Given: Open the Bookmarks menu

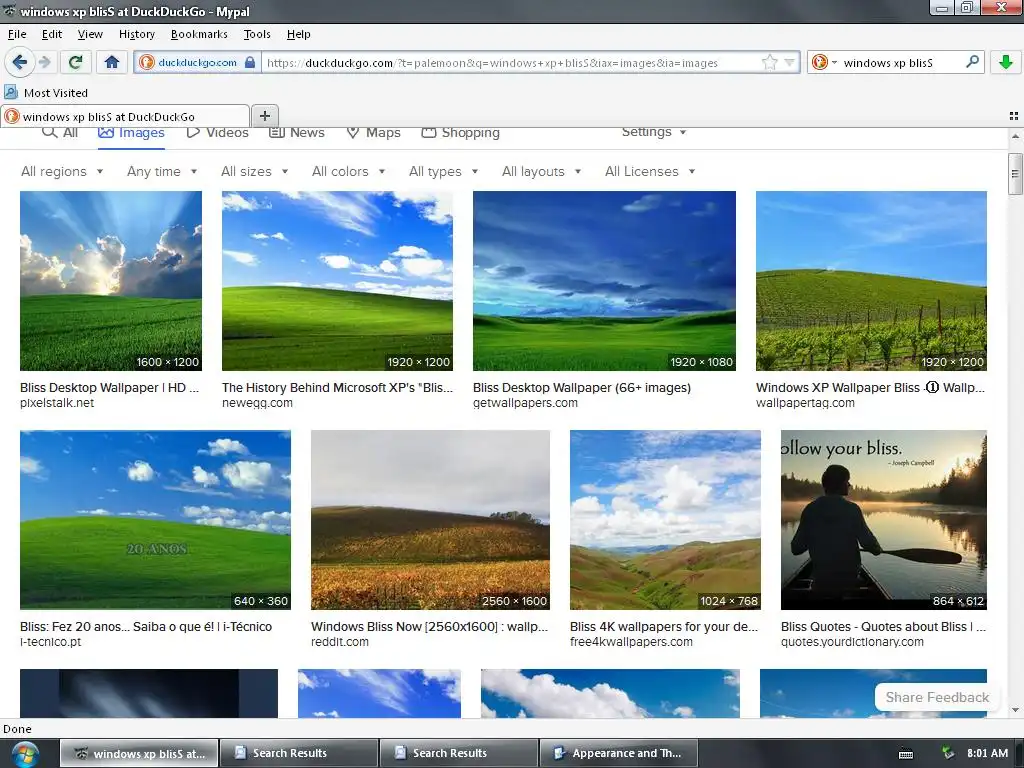Looking at the screenshot, I should coord(199,34).
